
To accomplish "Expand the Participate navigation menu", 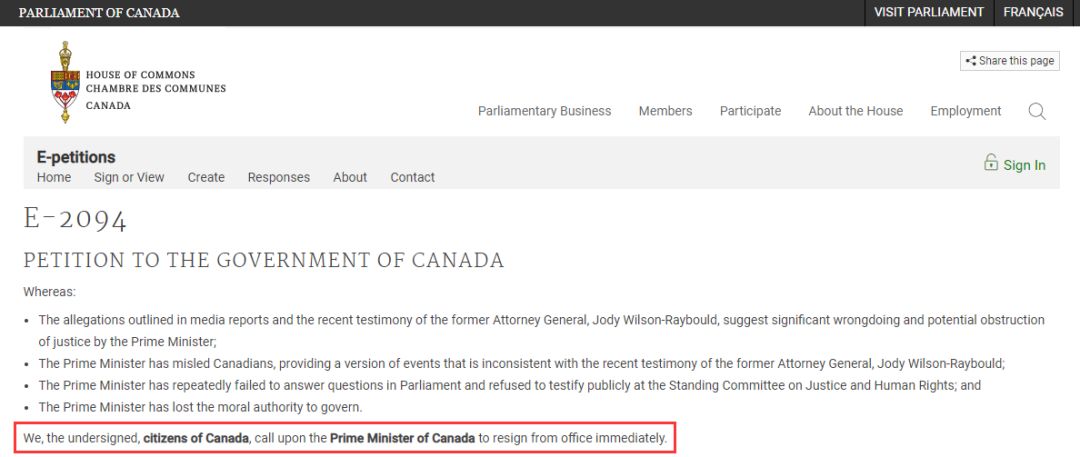I will point(750,111).
